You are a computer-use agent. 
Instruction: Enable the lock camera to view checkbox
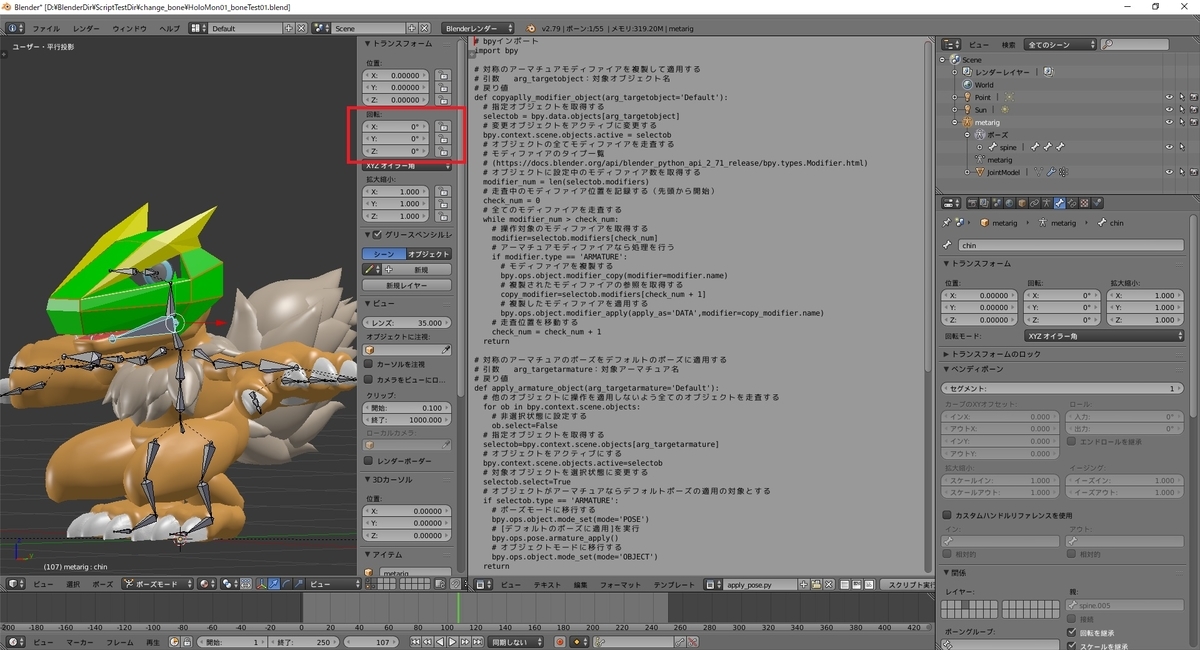pos(368,380)
